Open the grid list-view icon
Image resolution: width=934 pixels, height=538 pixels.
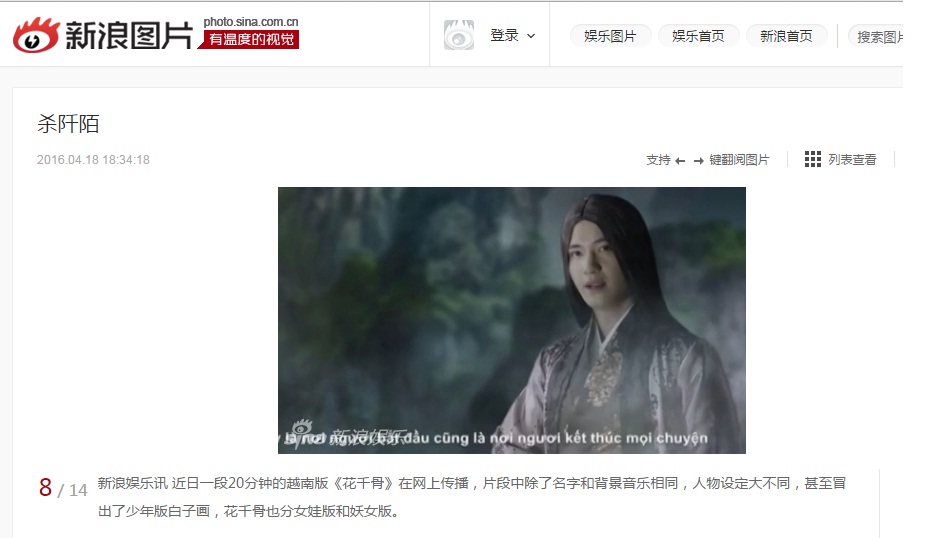[812, 159]
